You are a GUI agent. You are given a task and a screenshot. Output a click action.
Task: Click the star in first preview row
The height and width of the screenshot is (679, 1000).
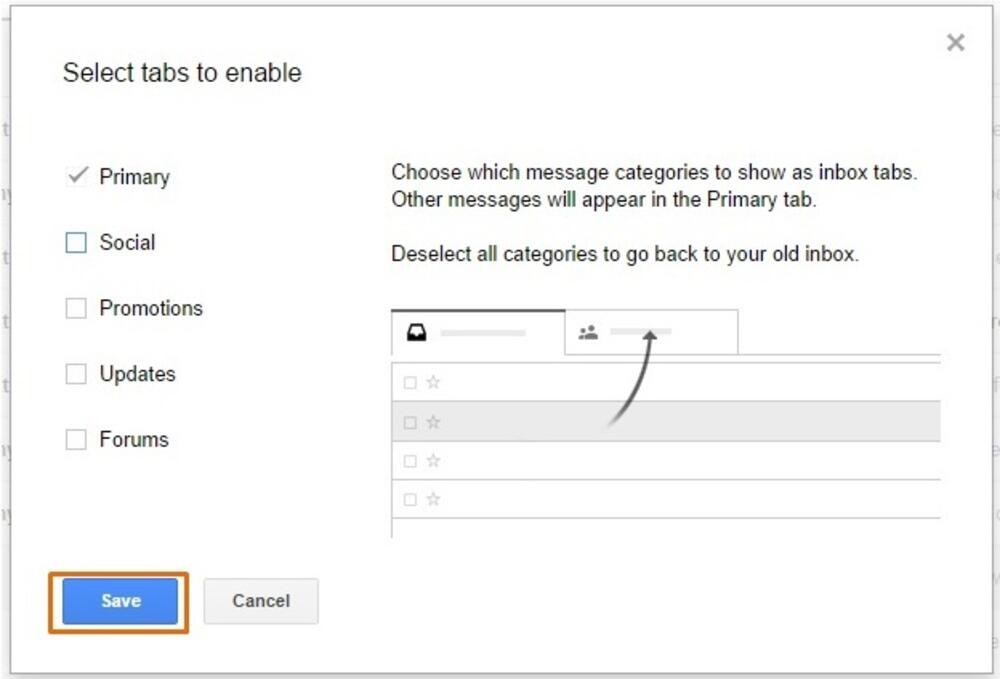433,382
